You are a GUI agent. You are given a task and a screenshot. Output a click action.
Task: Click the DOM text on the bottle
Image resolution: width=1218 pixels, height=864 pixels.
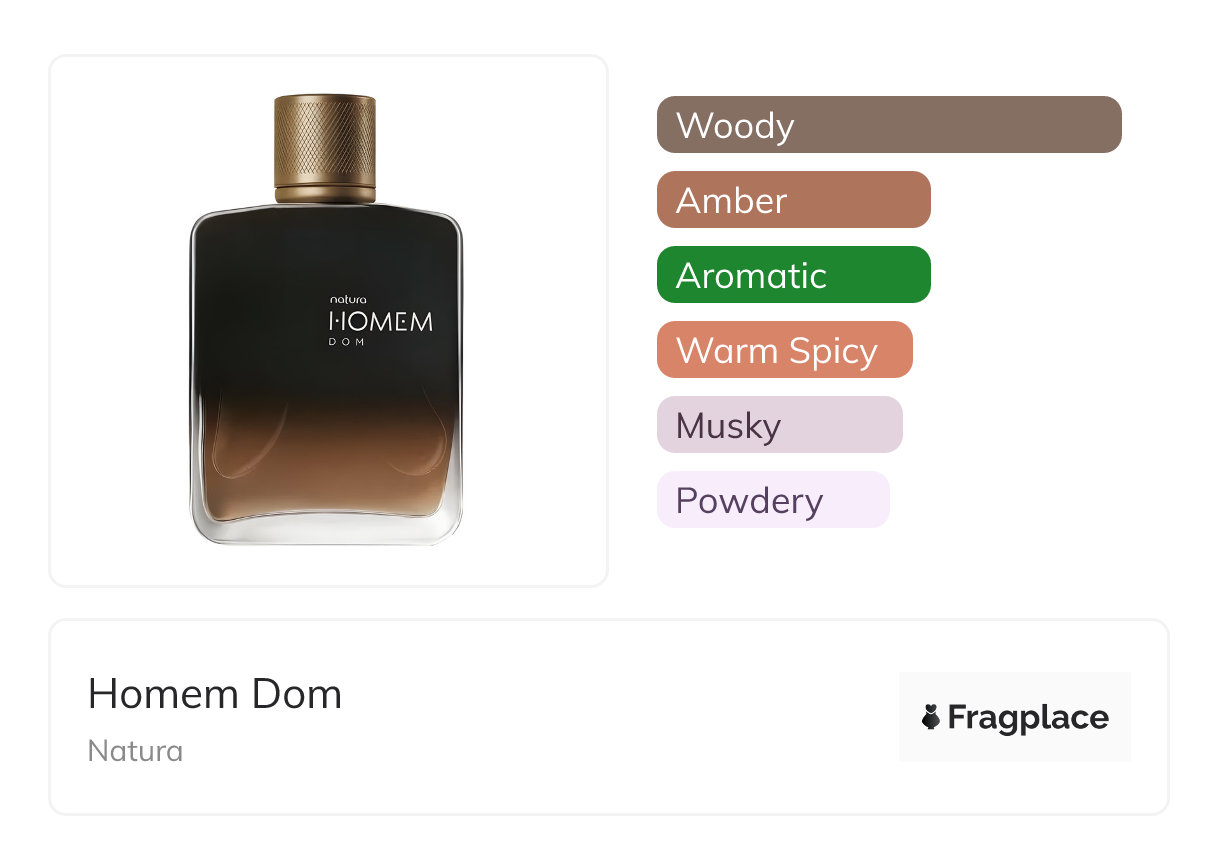346,342
